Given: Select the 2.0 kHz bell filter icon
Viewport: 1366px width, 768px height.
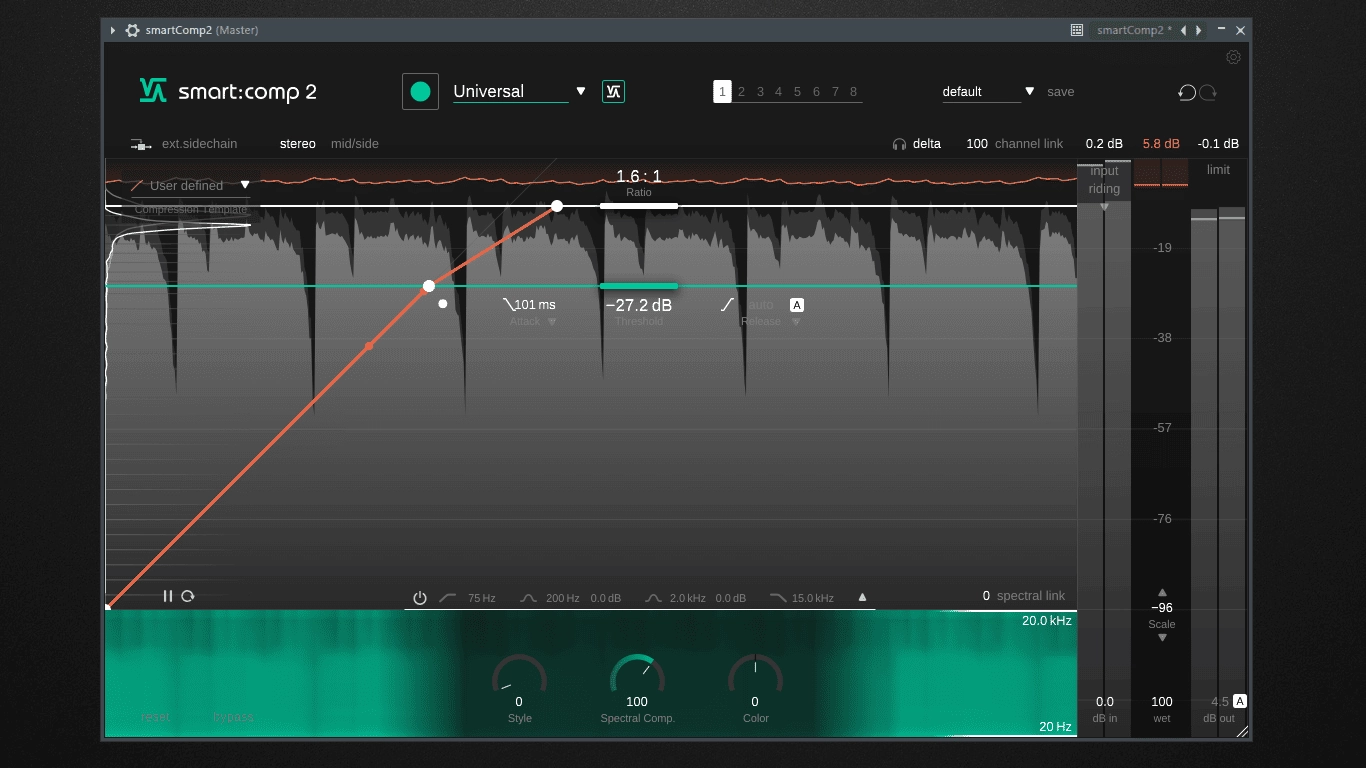Looking at the screenshot, I should pyautogui.click(x=653, y=598).
